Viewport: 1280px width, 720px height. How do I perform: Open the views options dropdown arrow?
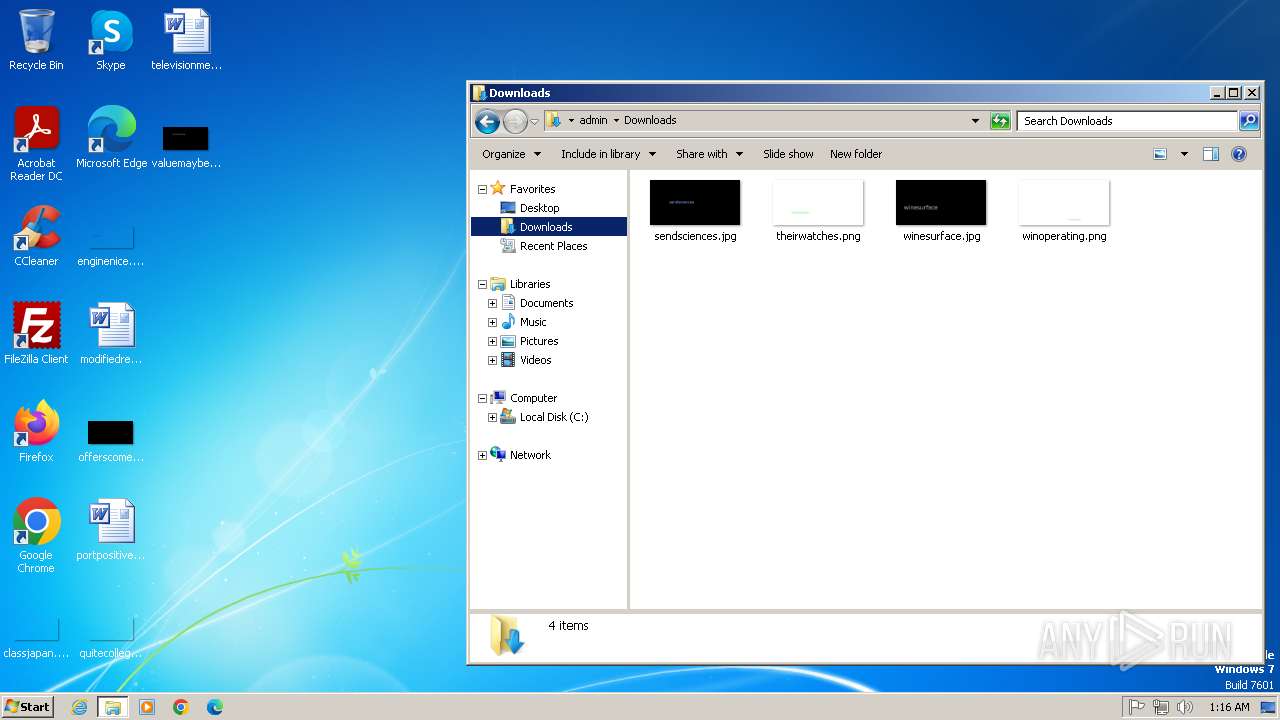1184,154
